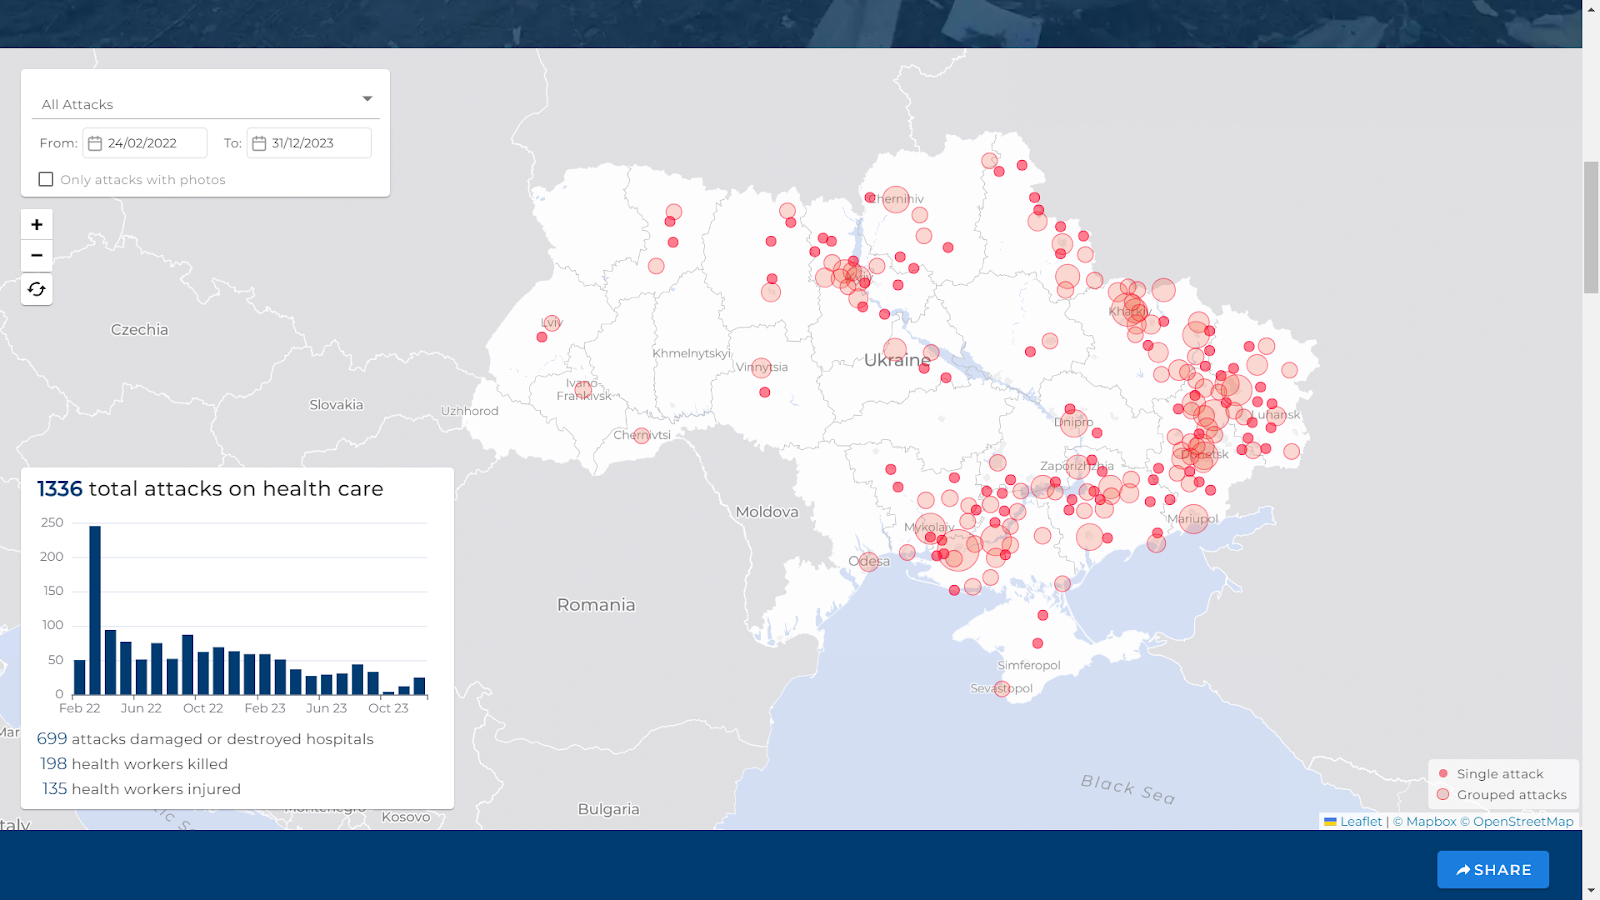Image resolution: width=1600 pixels, height=900 pixels.
Task: Click the To date calendar icon
Action: click(x=259, y=143)
